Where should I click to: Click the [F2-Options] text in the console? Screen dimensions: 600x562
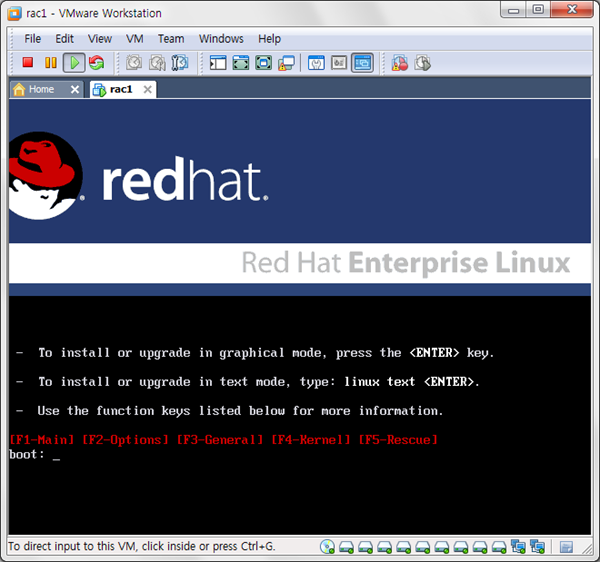click(125, 440)
